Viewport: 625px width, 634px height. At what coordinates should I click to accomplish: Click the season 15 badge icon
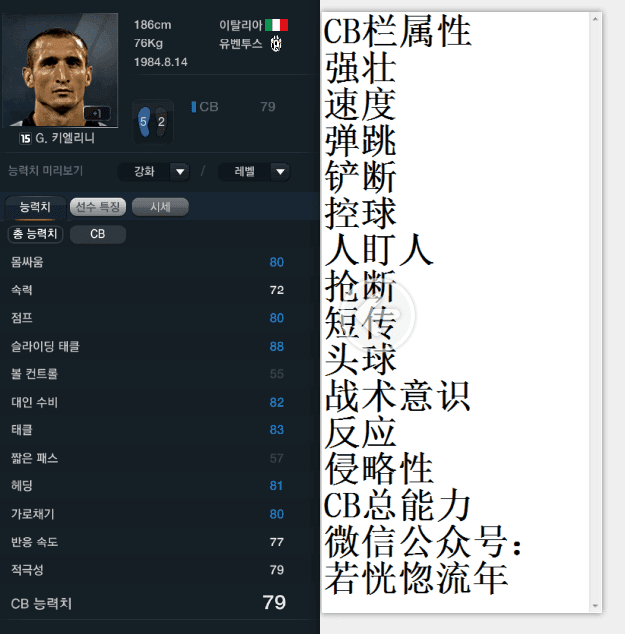(25, 139)
